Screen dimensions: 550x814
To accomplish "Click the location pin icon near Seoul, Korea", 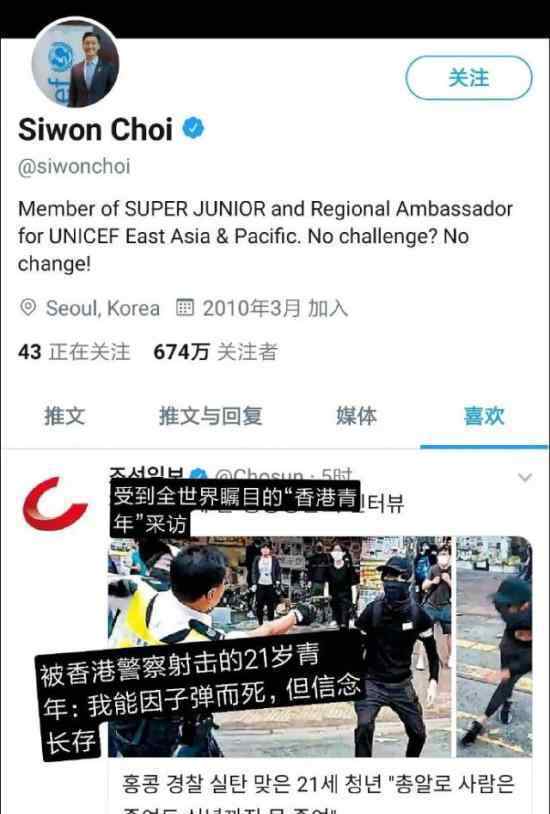I will [x=28, y=307].
